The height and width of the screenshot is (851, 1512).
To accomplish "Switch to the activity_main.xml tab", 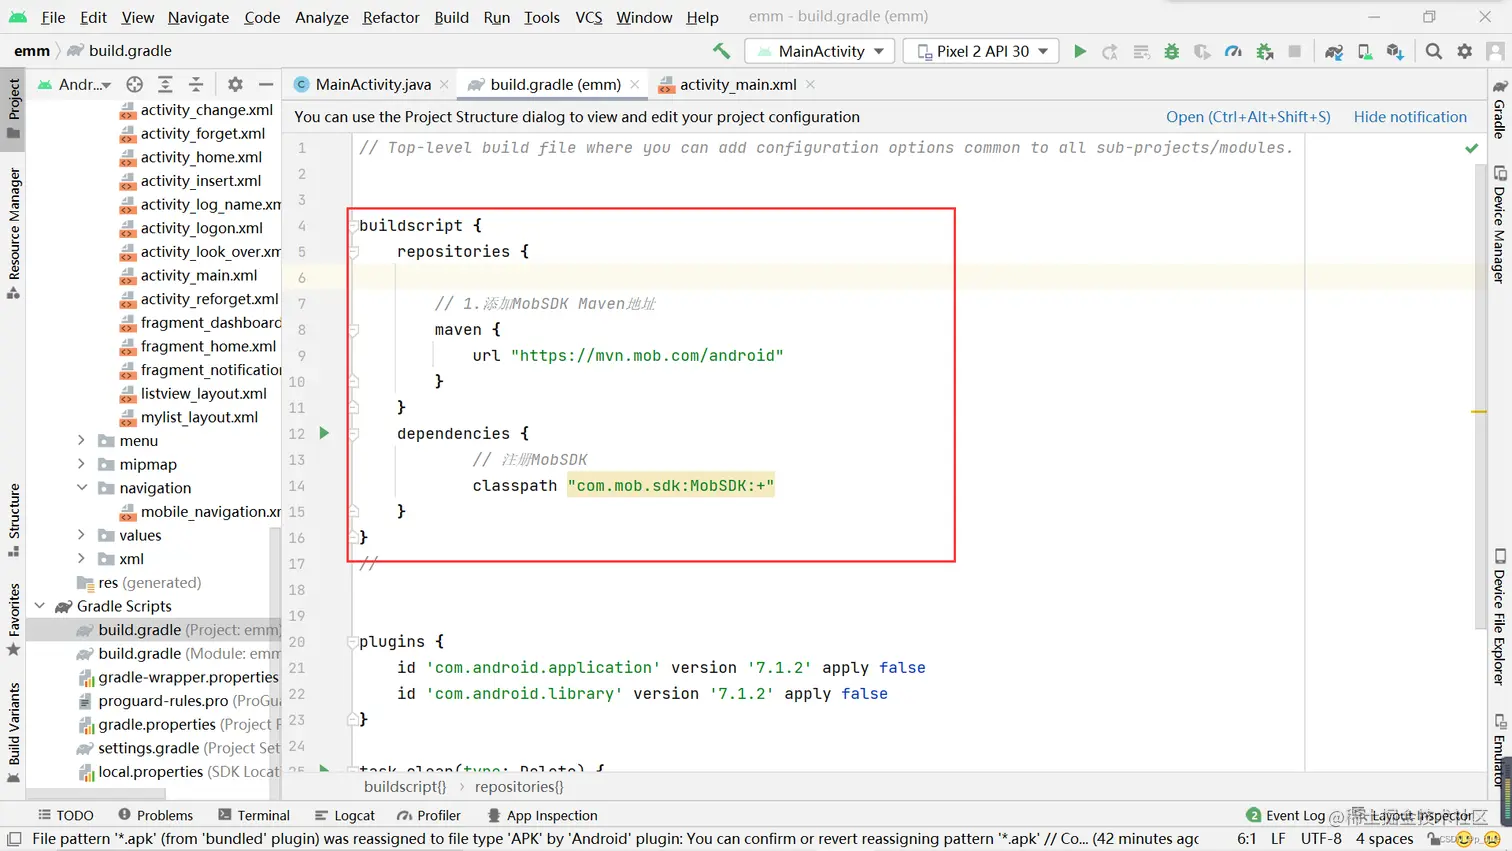I will tap(738, 85).
